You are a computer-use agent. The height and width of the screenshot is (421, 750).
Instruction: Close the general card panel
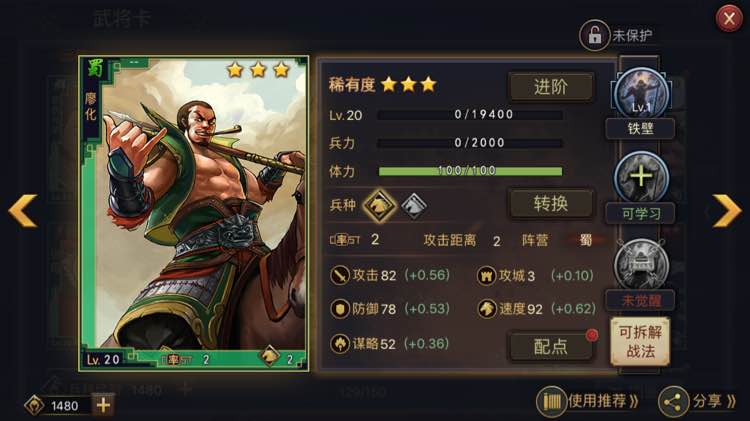tap(729, 19)
